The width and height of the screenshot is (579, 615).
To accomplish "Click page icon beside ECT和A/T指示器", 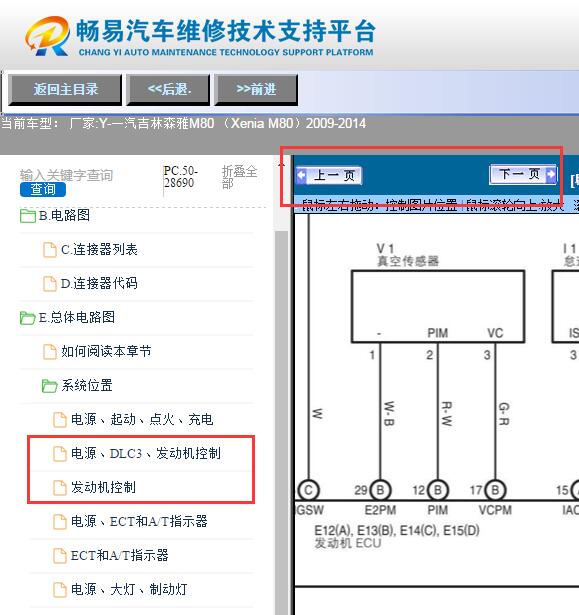I will [x=60, y=556].
